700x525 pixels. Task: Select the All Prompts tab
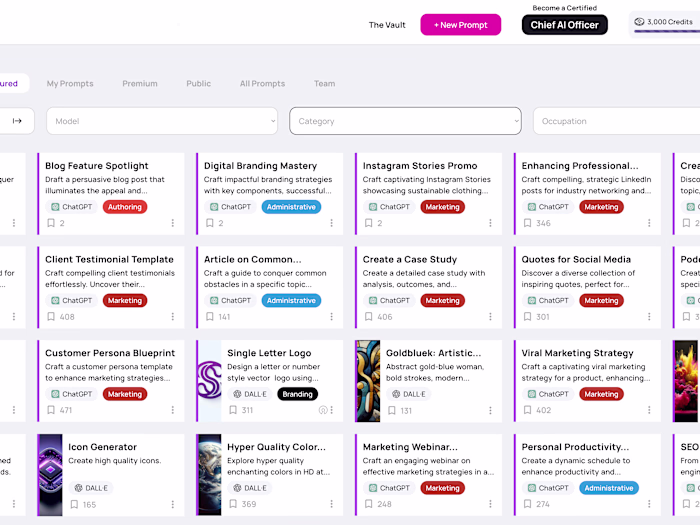pyautogui.click(x=262, y=84)
